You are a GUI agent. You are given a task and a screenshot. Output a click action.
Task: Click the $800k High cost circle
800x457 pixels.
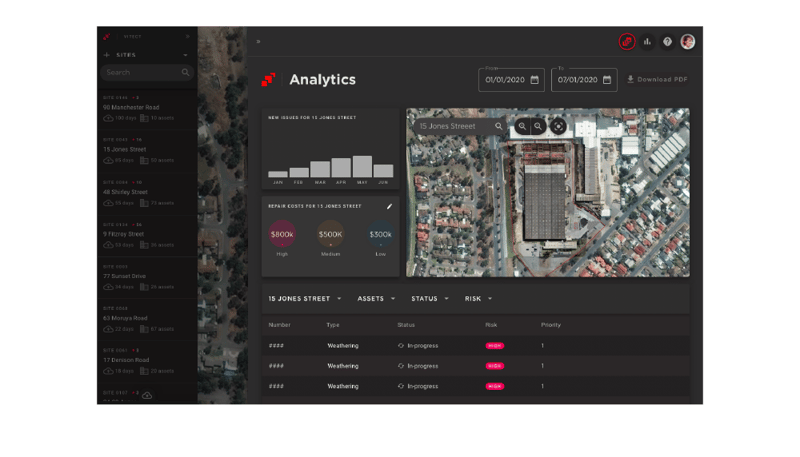[x=282, y=234]
